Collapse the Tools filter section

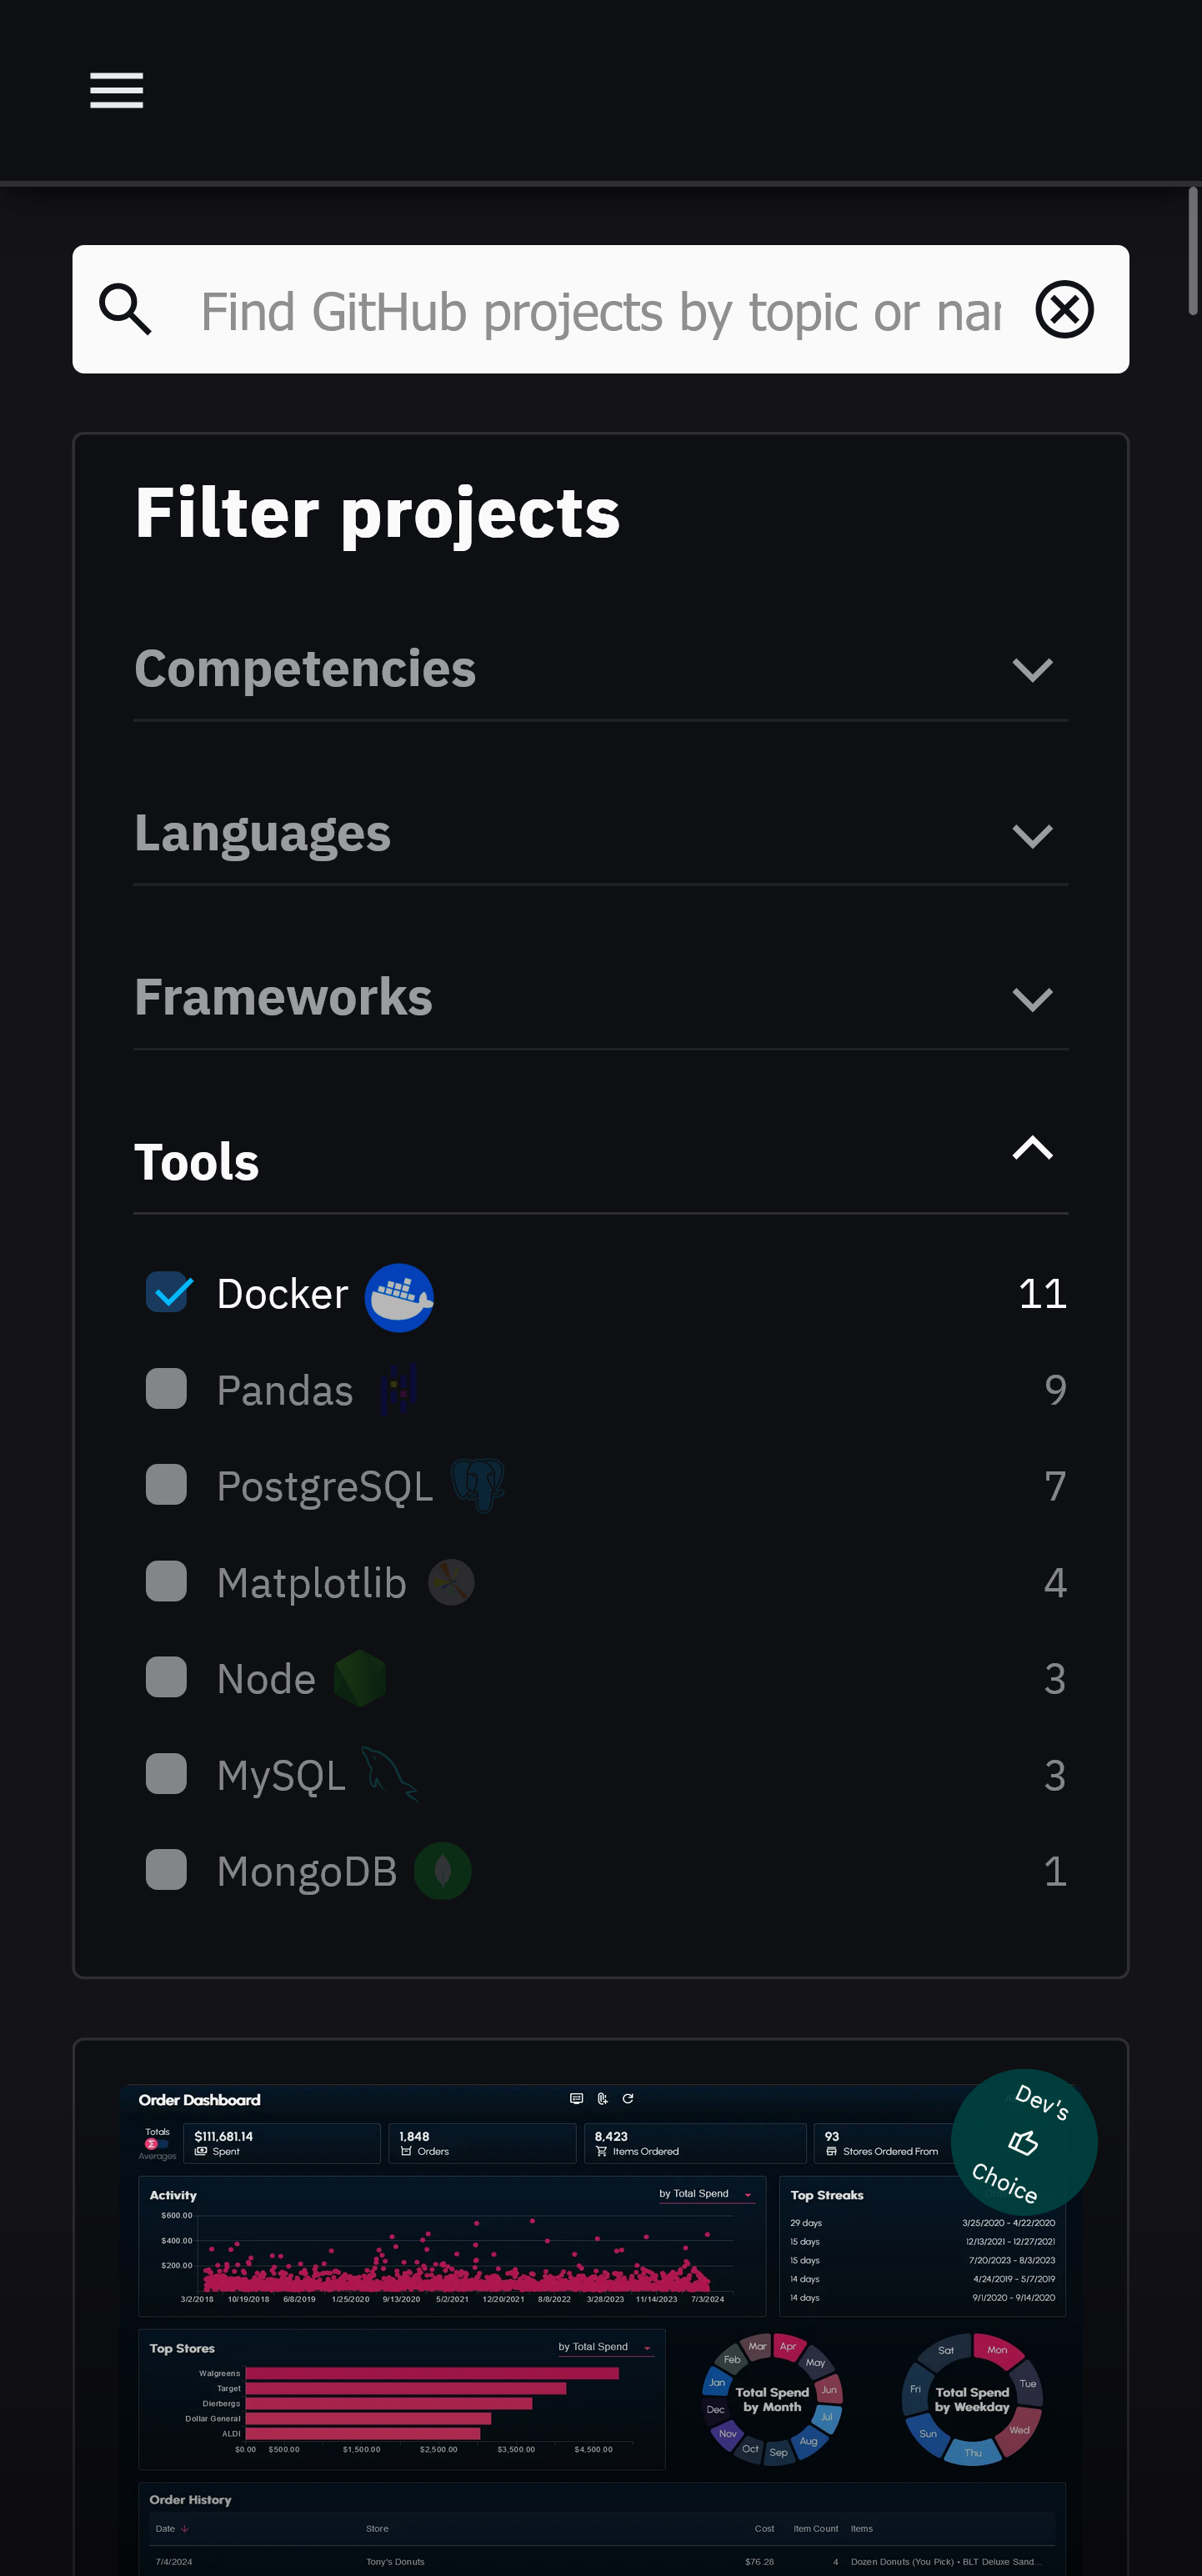pos(1032,1148)
